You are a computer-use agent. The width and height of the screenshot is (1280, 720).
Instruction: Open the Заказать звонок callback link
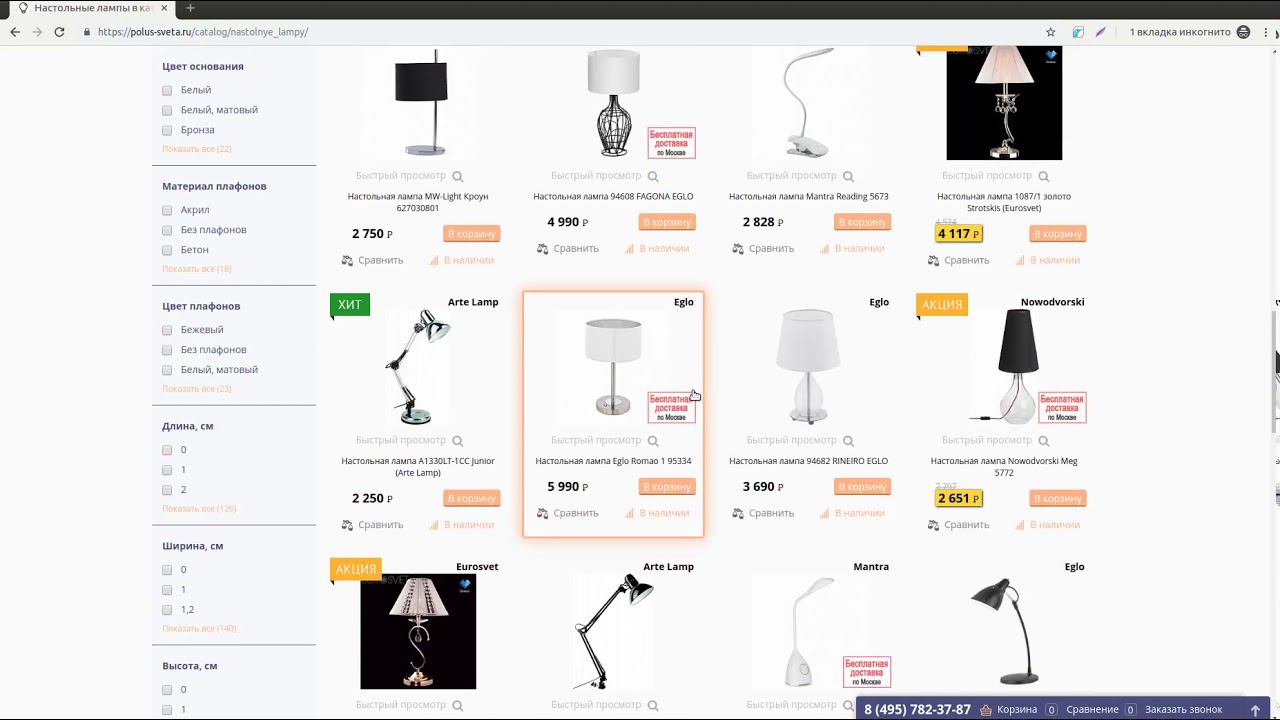(1184, 710)
